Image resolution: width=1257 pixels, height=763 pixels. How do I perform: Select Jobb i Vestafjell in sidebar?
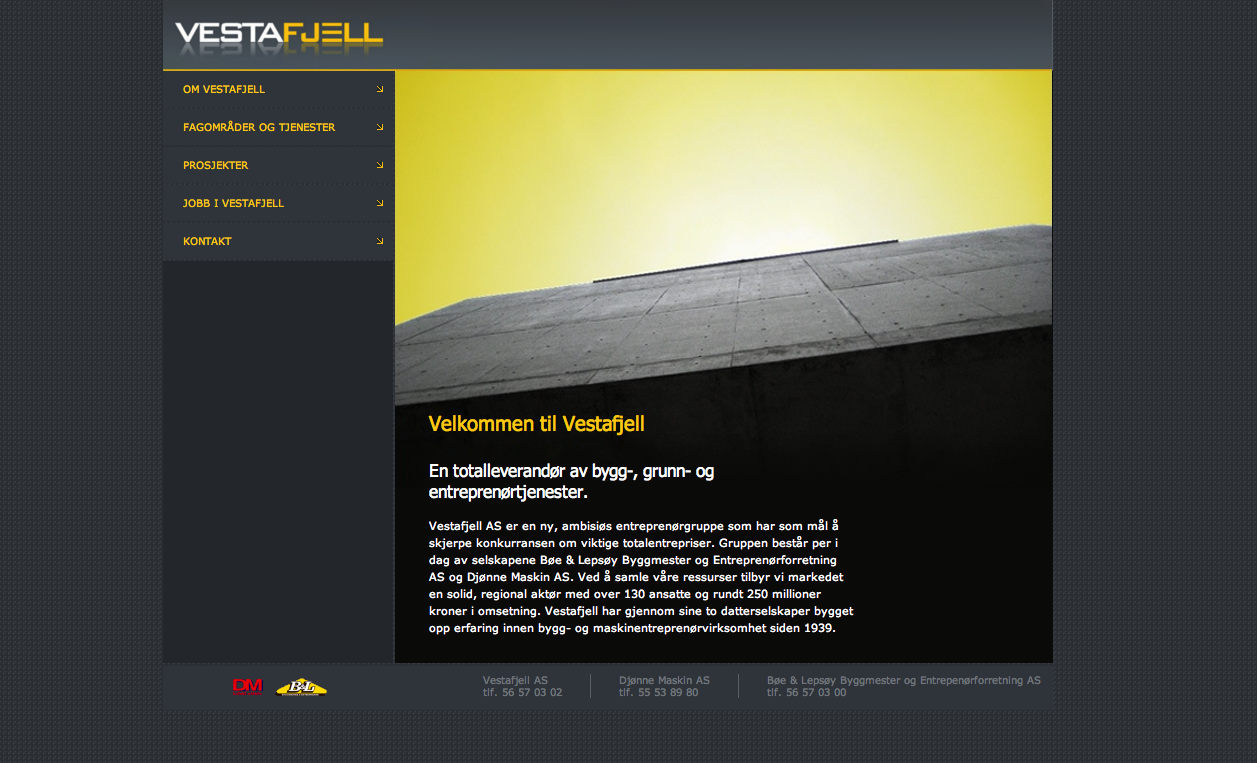pos(233,203)
